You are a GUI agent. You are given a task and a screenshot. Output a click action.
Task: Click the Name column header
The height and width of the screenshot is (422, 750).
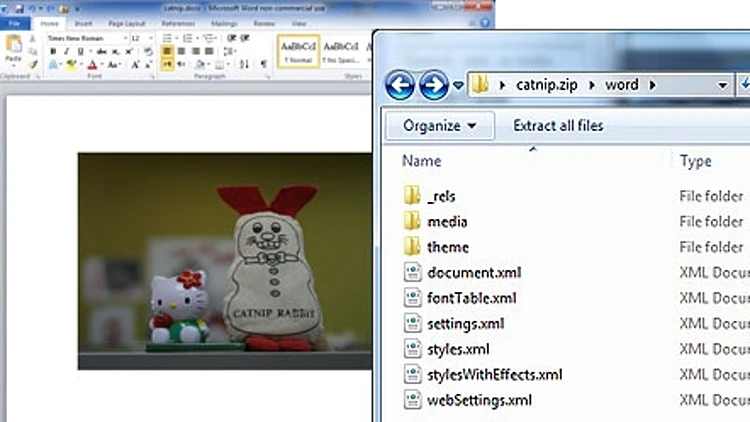[421, 161]
